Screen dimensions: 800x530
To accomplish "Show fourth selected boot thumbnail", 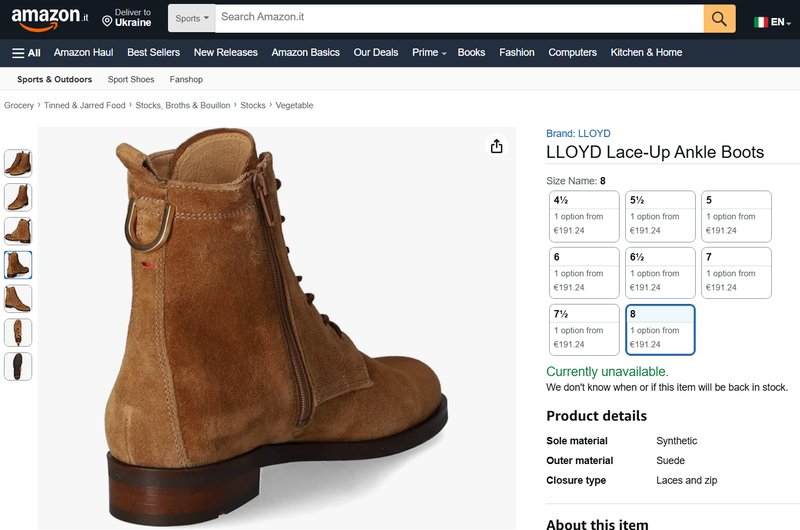I will (18, 265).
